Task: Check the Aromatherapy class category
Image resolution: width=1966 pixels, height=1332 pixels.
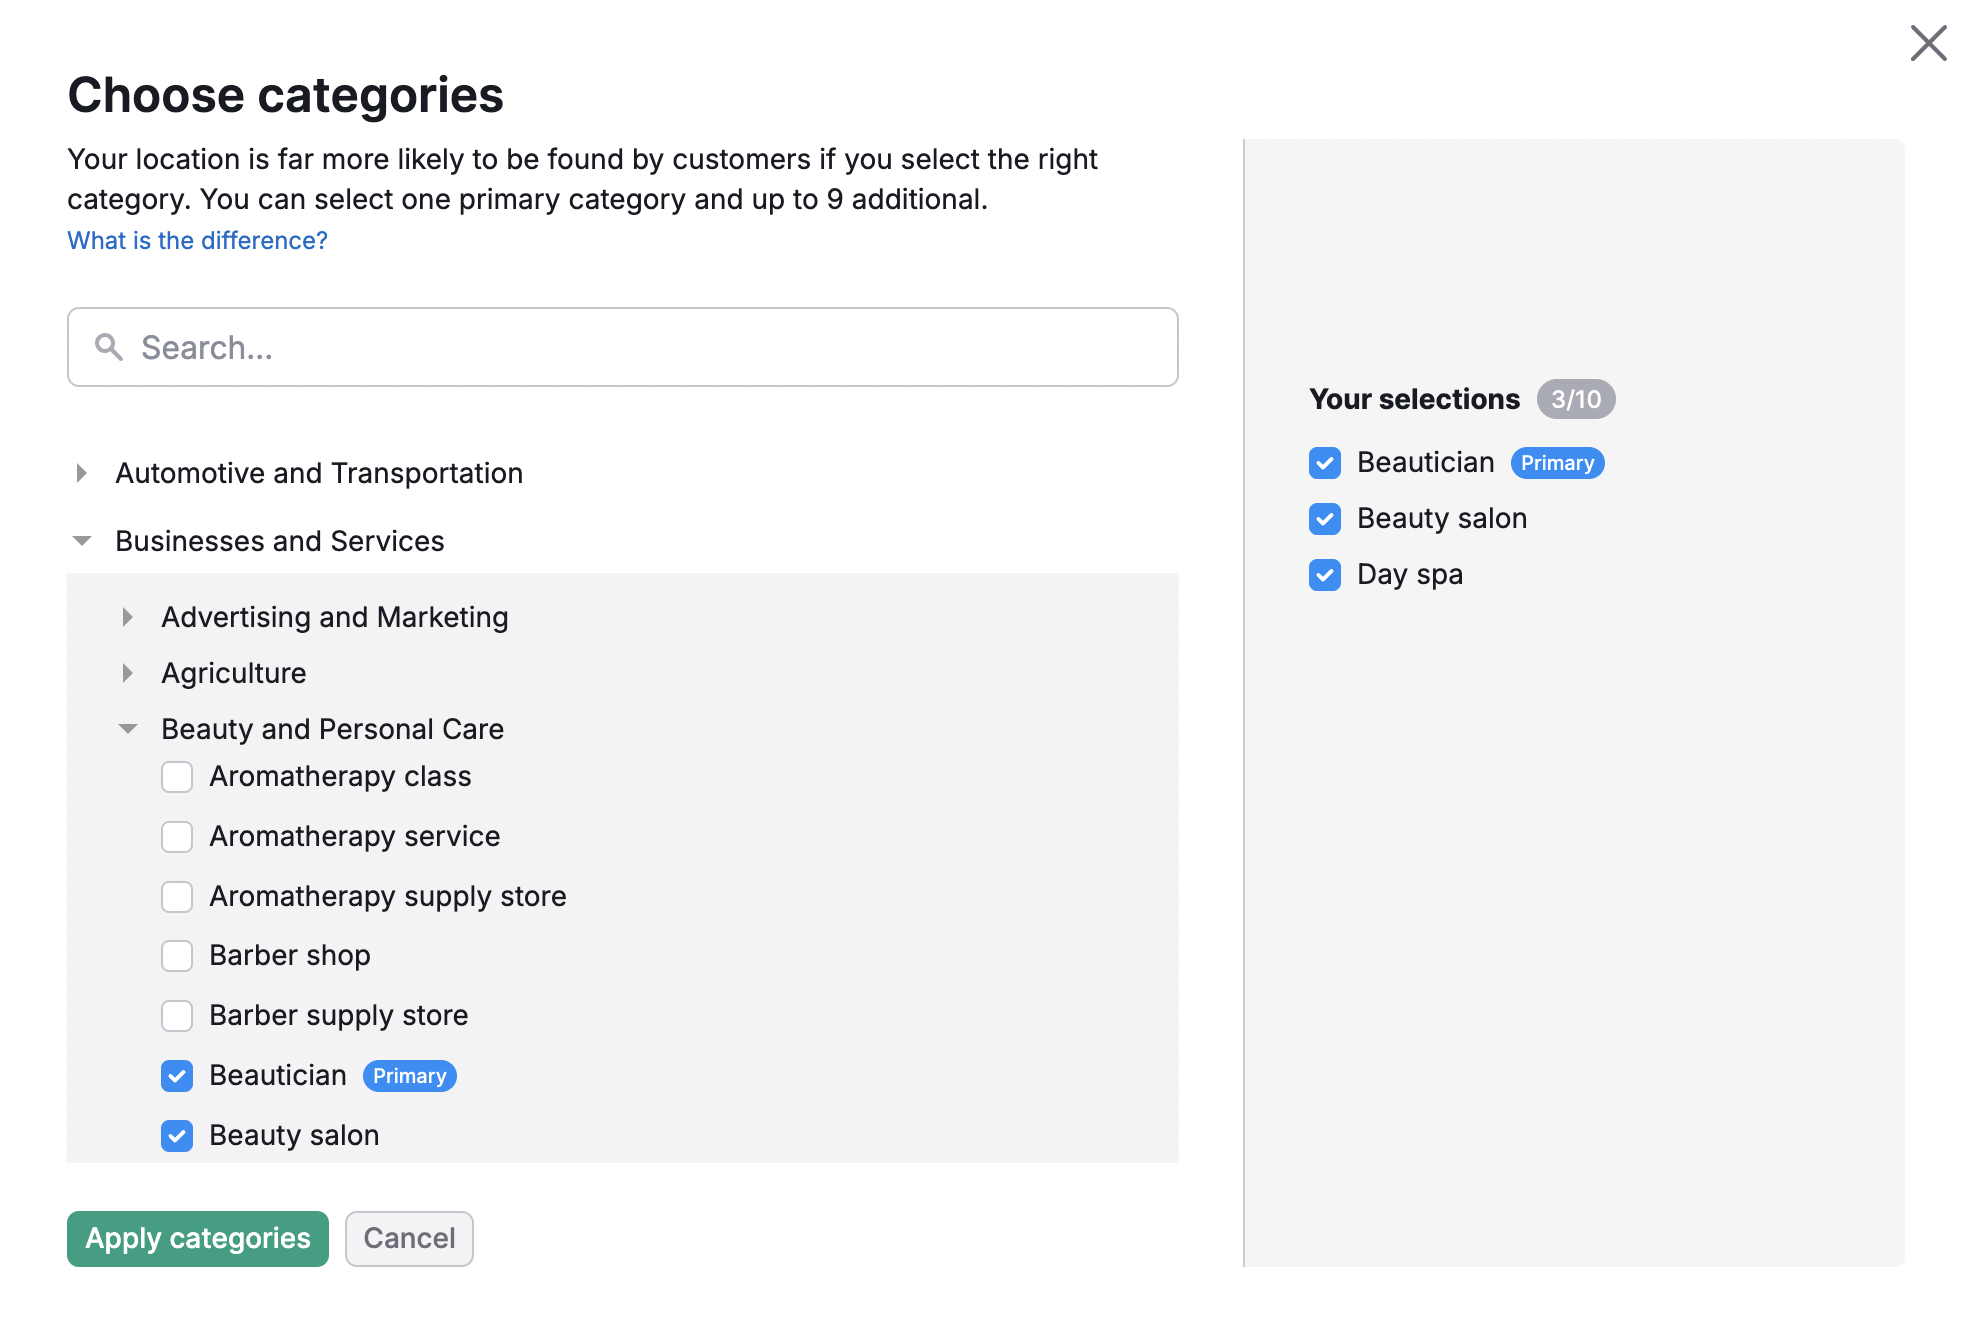Action: click(177, 776)
